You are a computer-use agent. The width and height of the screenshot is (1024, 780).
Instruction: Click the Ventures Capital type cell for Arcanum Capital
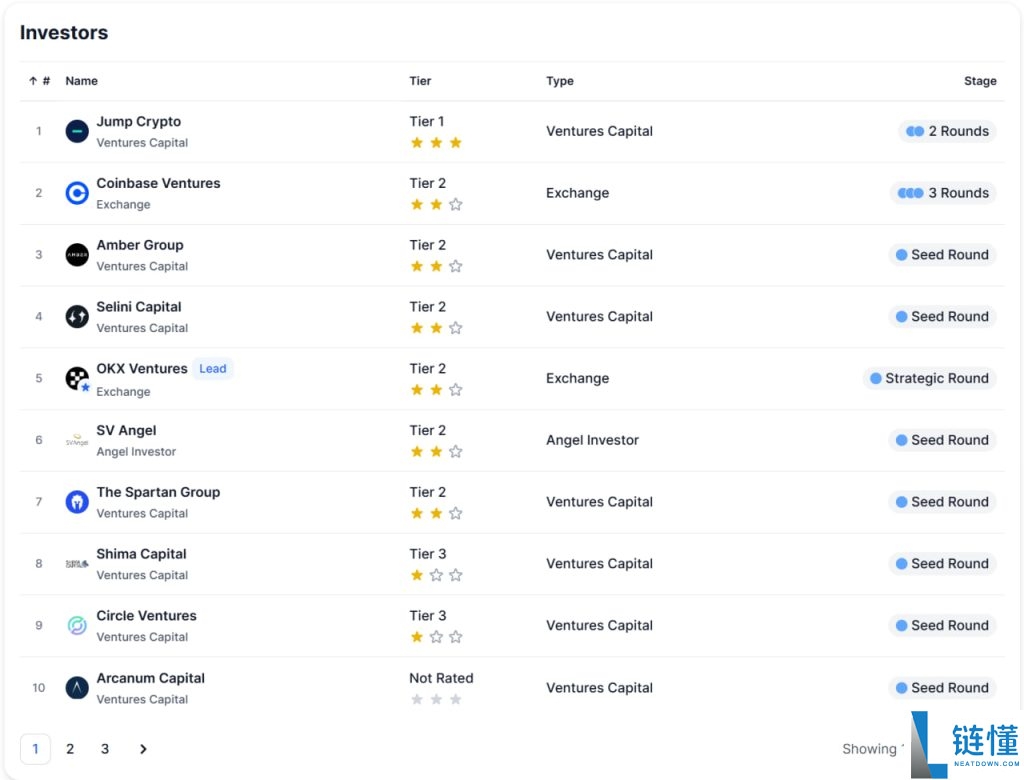click(x=599, y=687)
